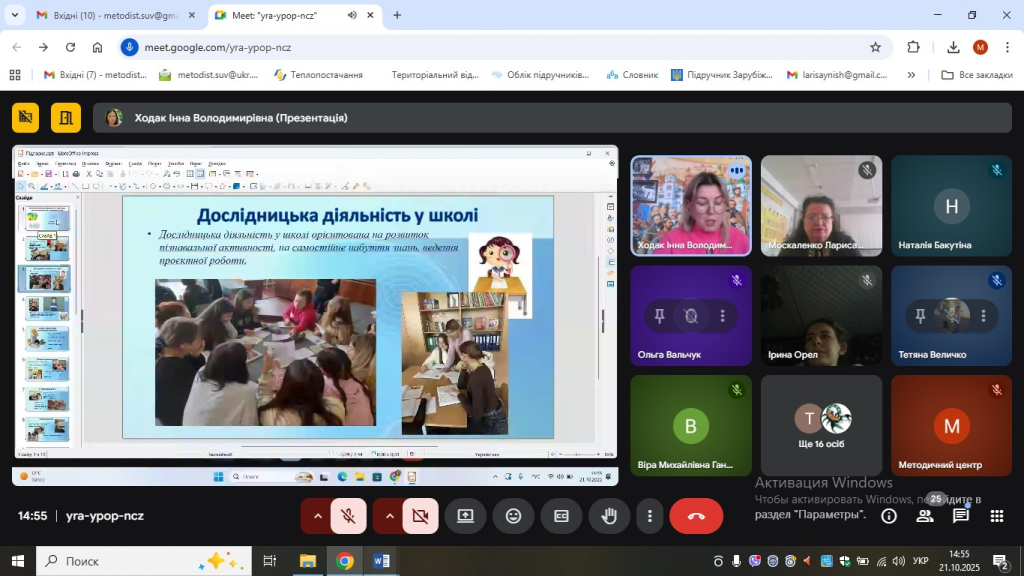Raise your hand in the meeting

[608, 516]
